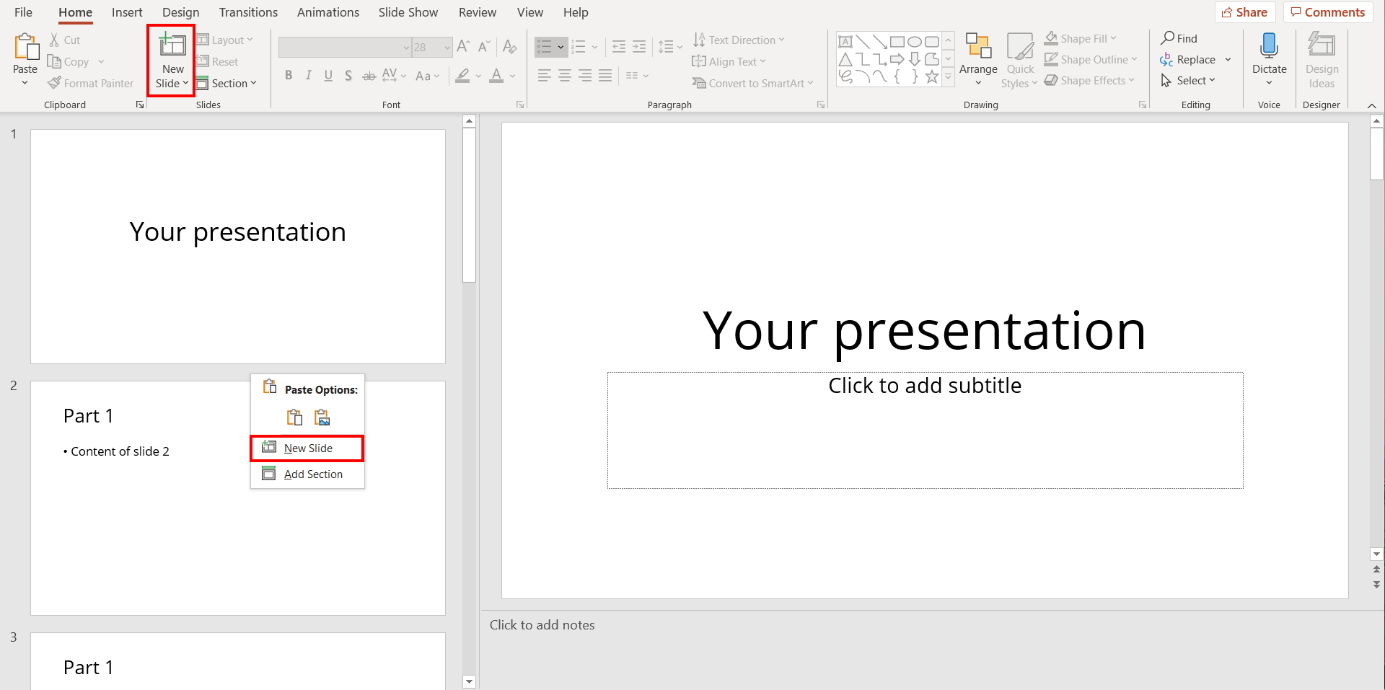Toggle italic text formatting
This screenshot has width=1385, height=690.
coord(308,75)
